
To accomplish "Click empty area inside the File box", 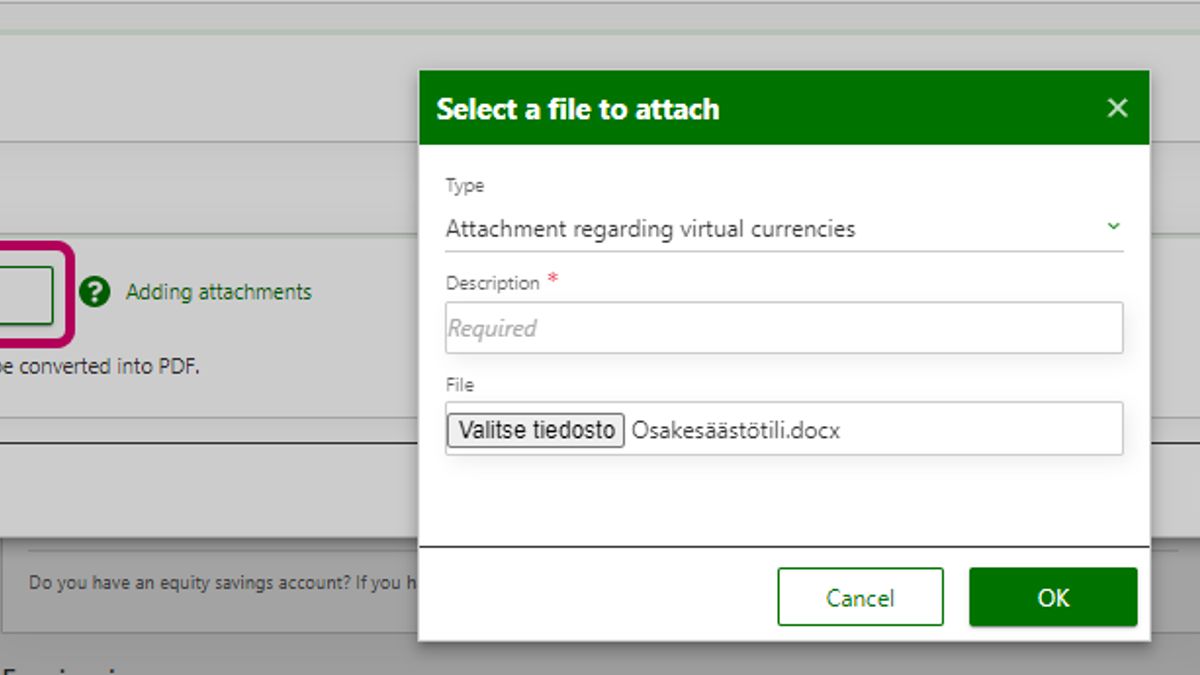I will point(980,430).
